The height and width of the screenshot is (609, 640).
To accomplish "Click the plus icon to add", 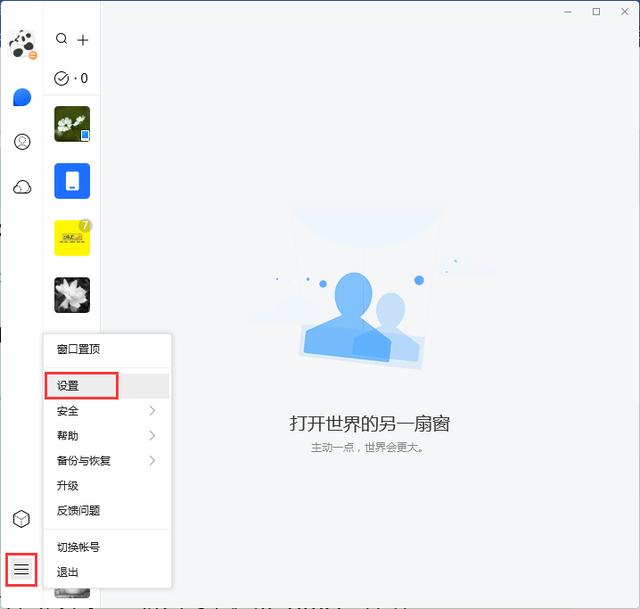I will click(83, 40).
